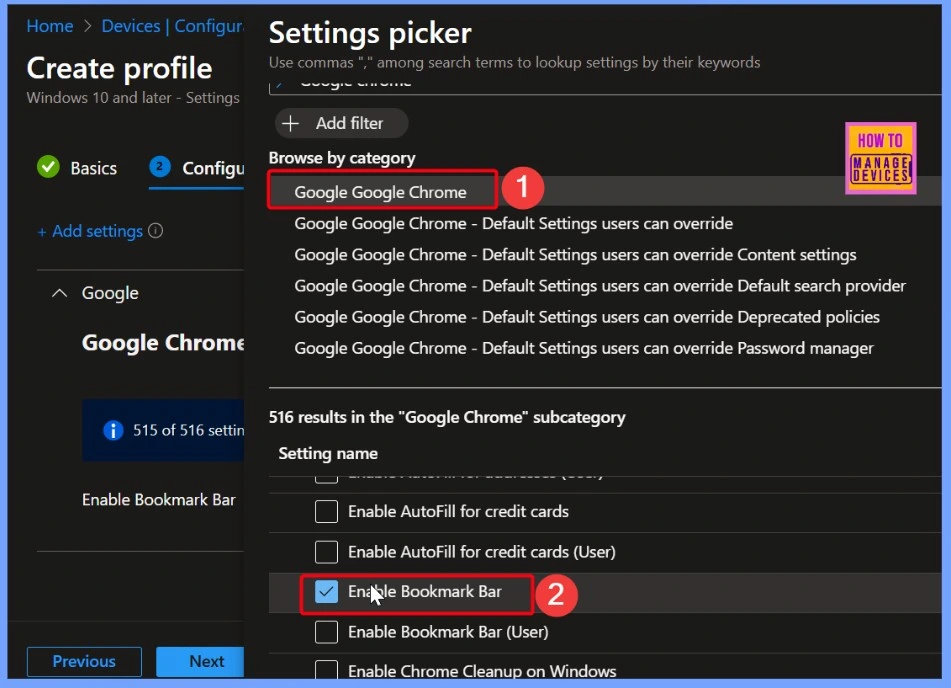Click the green checkmark icon for Basics
Viewport: 951px width, 688px height.
(48, 167)
